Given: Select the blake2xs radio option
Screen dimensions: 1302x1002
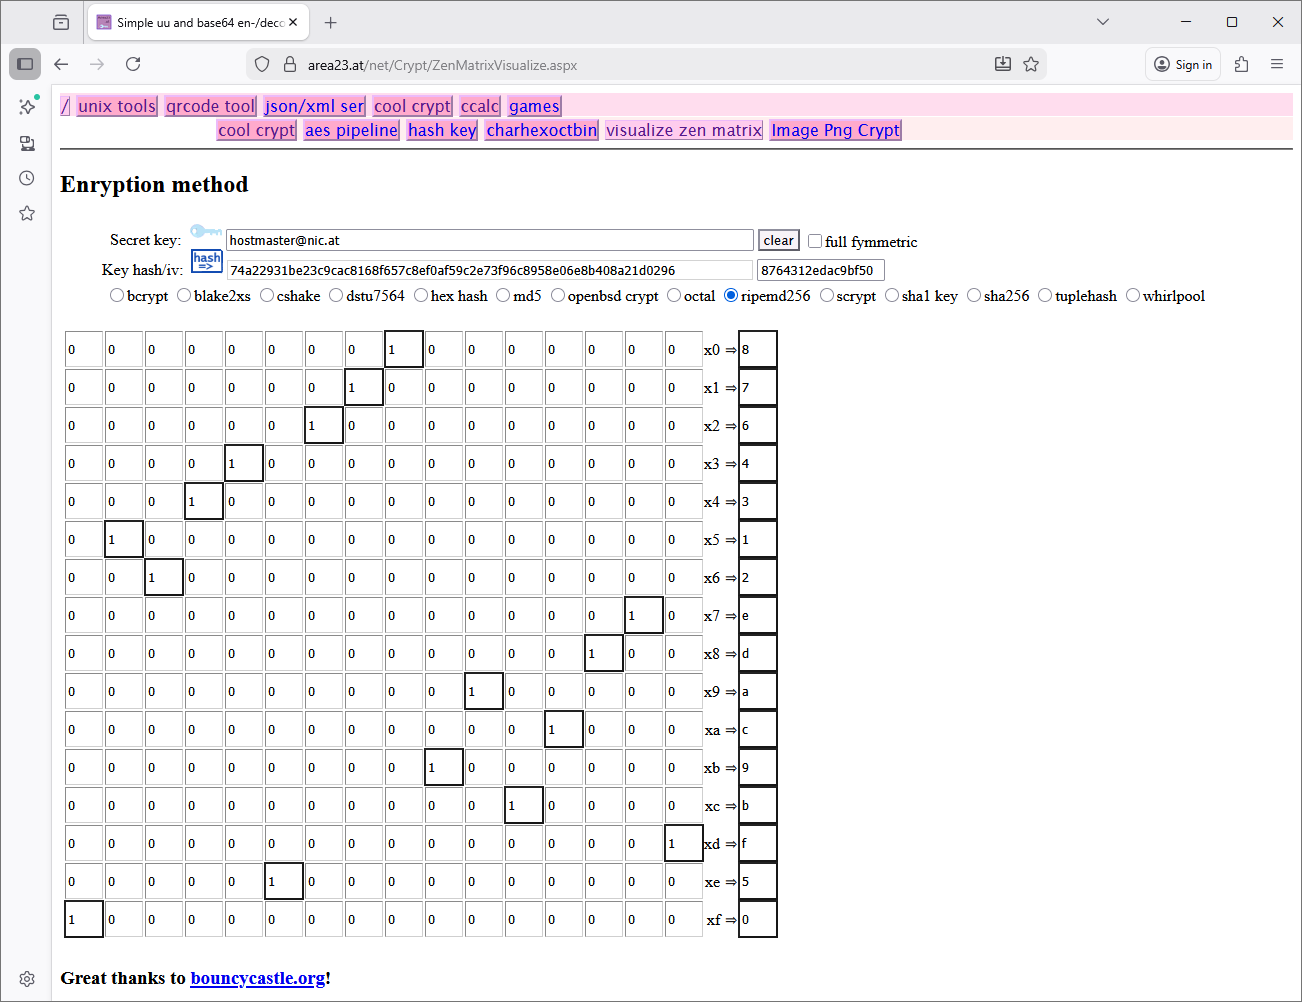Looking at the screenshot, I should (184, 295).
